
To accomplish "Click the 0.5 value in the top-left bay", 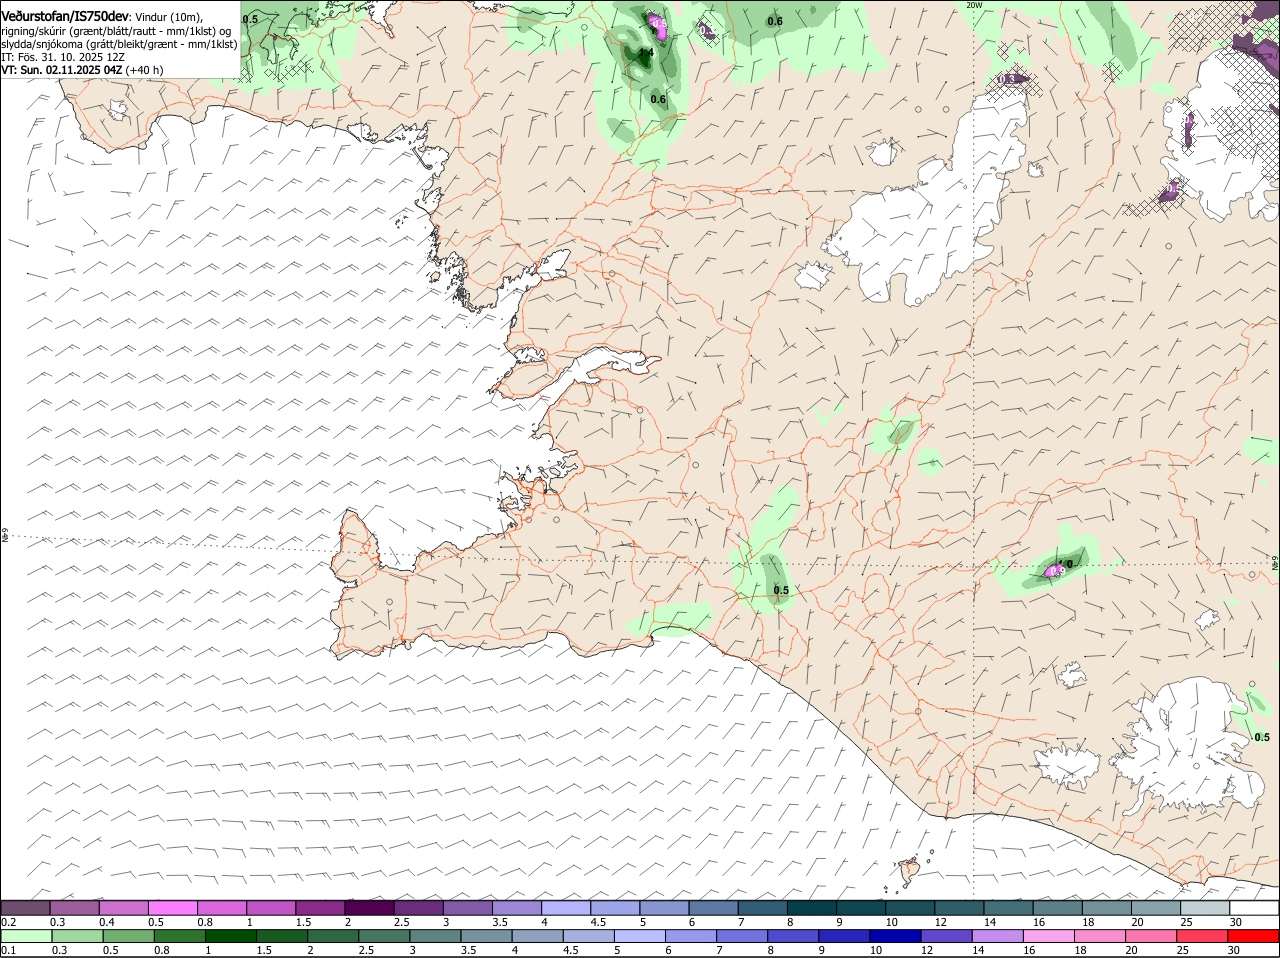I will point(250,19).
